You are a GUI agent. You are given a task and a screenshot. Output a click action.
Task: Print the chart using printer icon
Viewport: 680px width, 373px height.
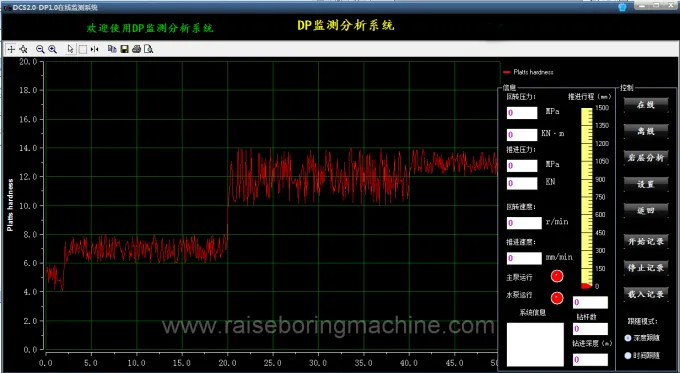pos(137,49)
